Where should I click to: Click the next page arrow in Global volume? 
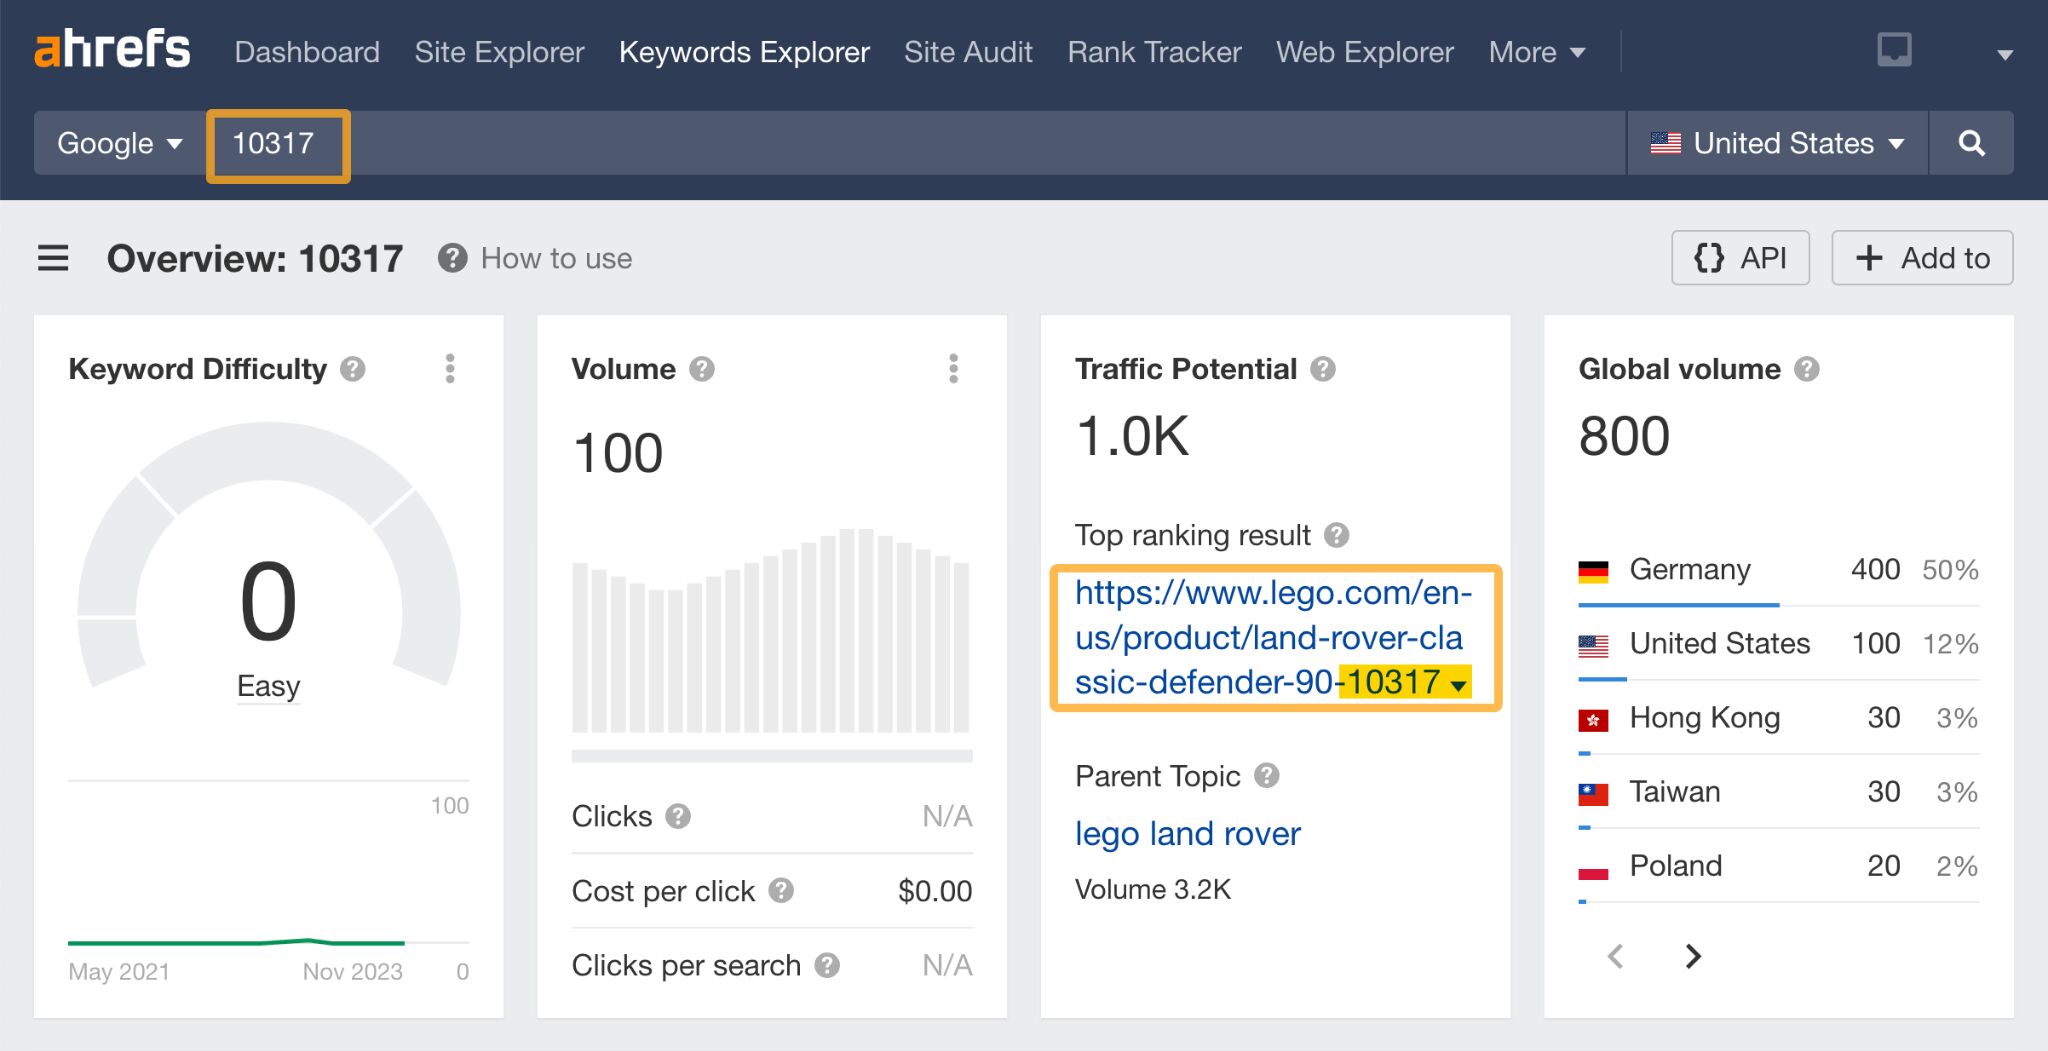pos(1693,956)
